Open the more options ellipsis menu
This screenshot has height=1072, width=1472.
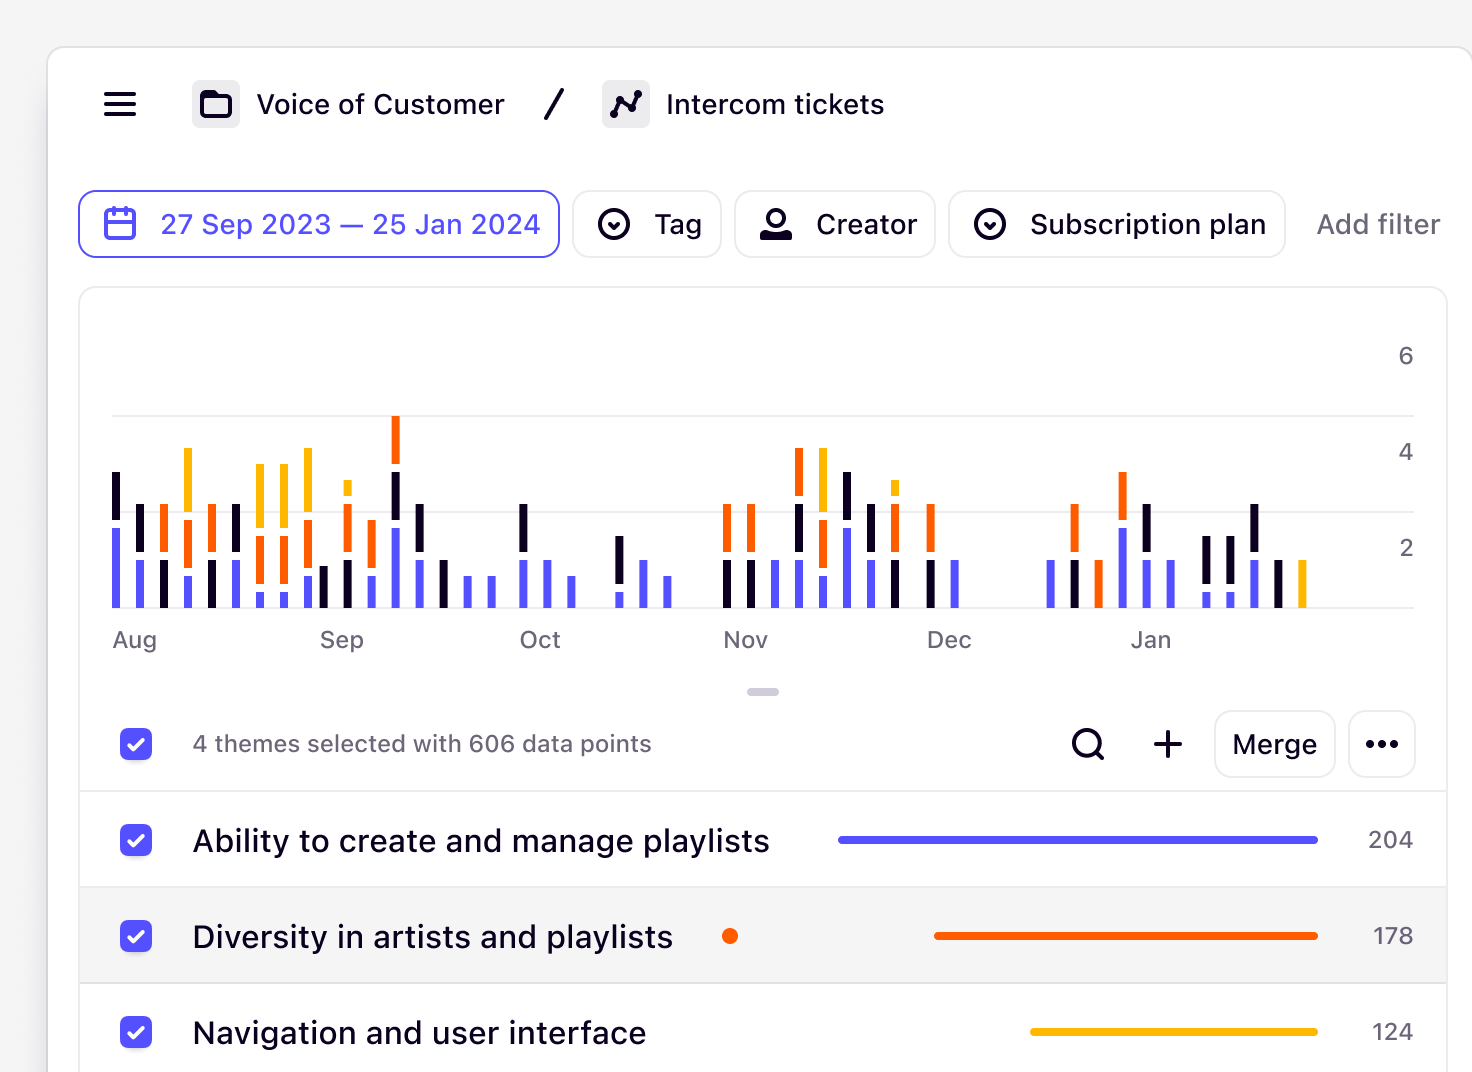pos(1381,744)
